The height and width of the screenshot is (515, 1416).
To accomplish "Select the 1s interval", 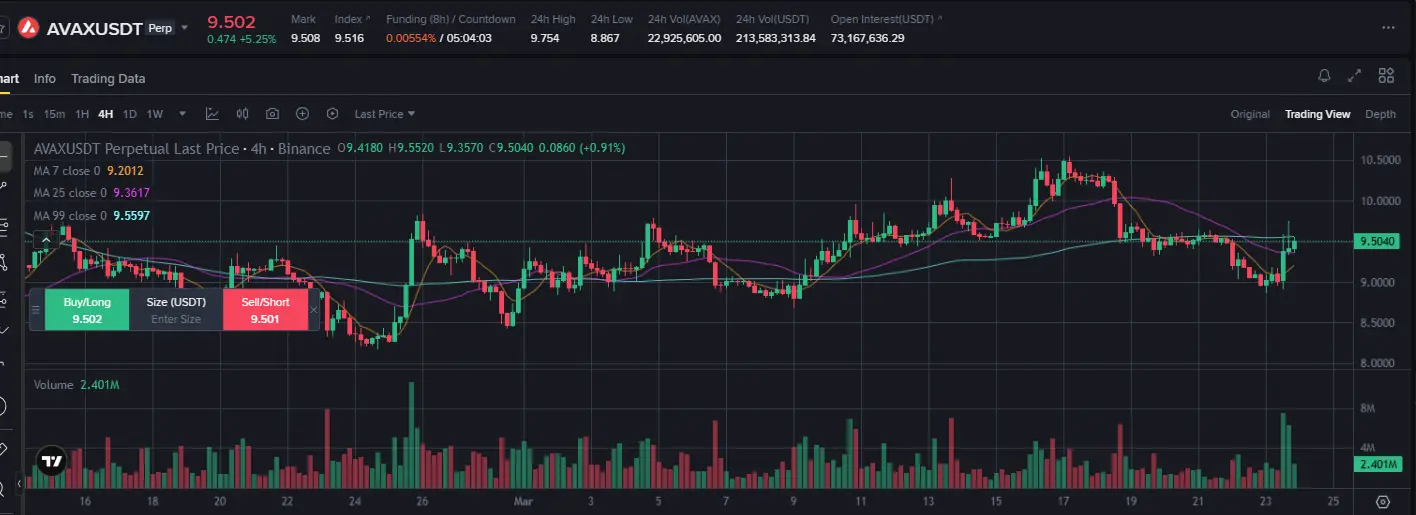I will [28, 114].
